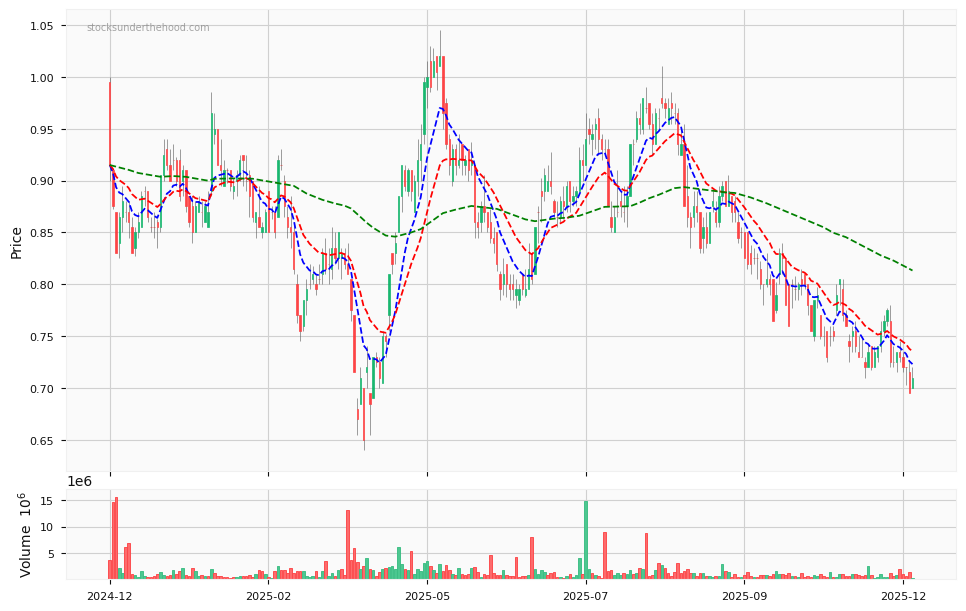Viewport: 966px width, 611px height.
Task: Select the 2025-07 date tick label
Action: (x=585, y=594)
